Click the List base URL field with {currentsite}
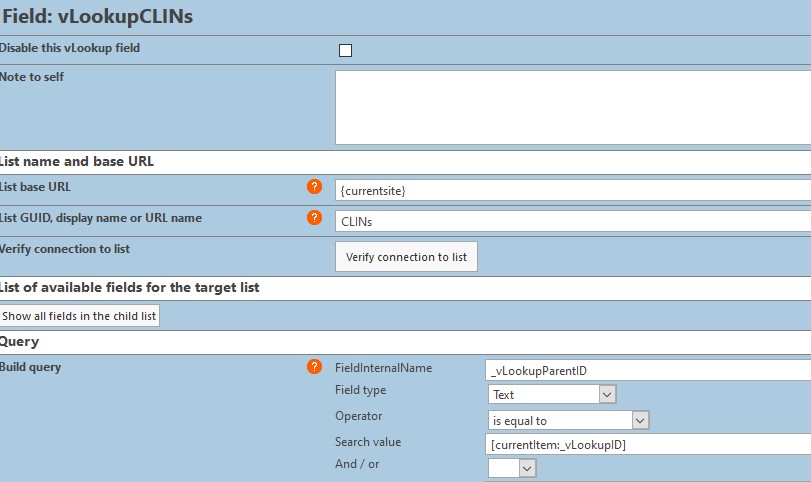 573,190
